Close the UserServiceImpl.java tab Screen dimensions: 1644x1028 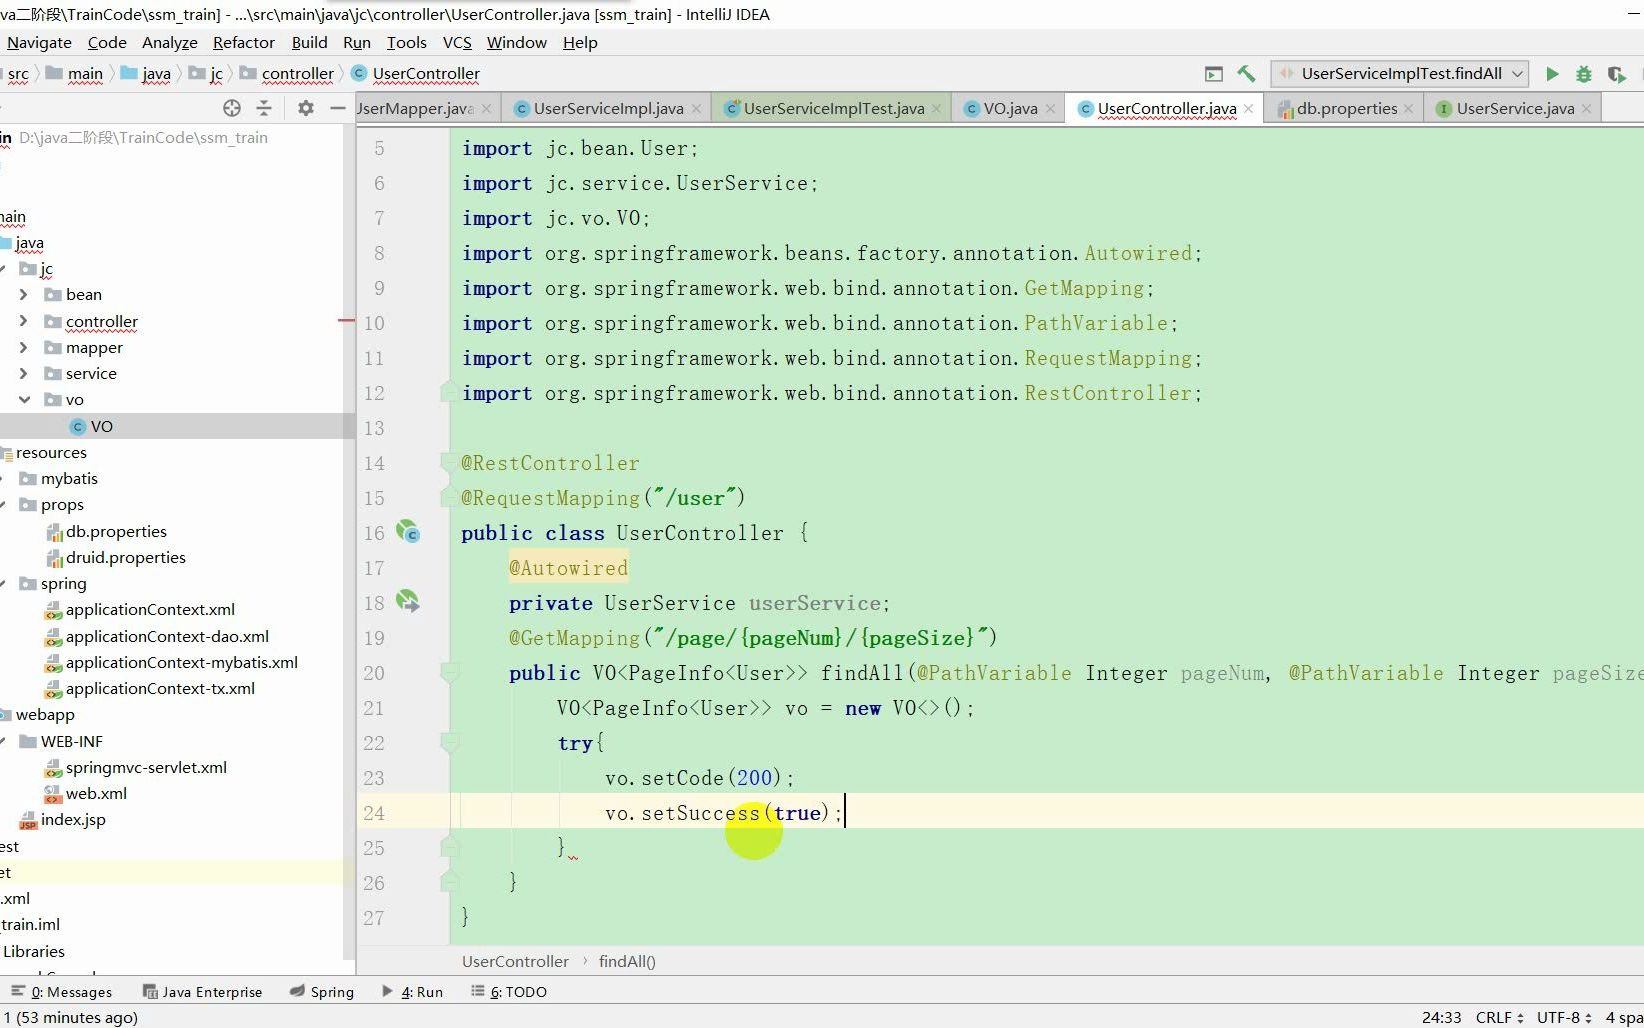point(697,109)
